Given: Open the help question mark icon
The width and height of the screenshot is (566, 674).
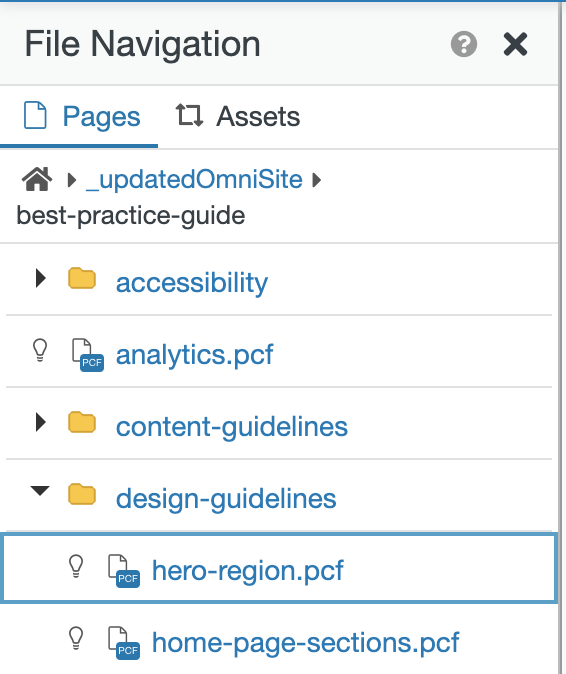Looking at the screenshot, I should tap(464, 44).
